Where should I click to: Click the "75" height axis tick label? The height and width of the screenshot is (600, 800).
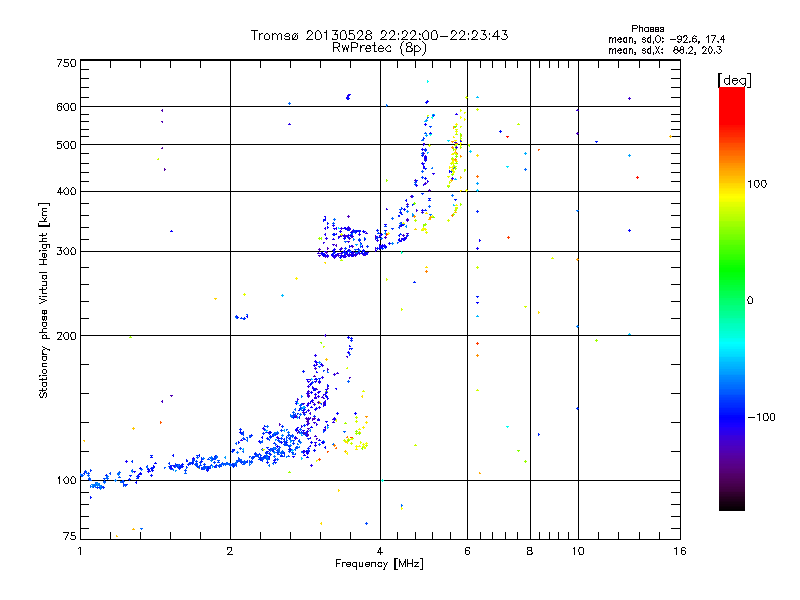click(x=70, y=536)
